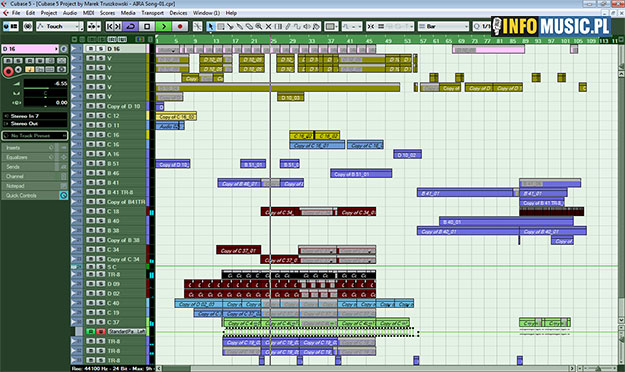Enable the inspector's red Record Enable button
625x372 pixels.
tap(8, 71)
